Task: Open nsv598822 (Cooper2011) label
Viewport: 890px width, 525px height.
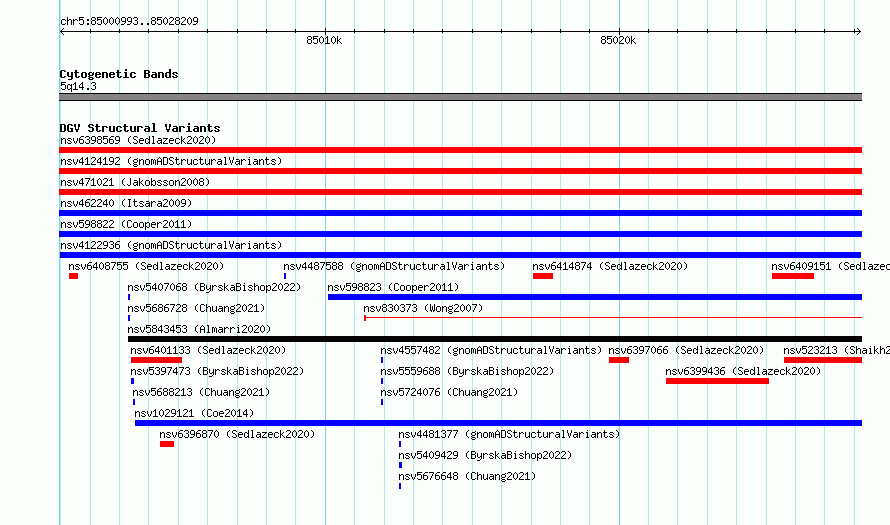Action: (x=126, y=224)
